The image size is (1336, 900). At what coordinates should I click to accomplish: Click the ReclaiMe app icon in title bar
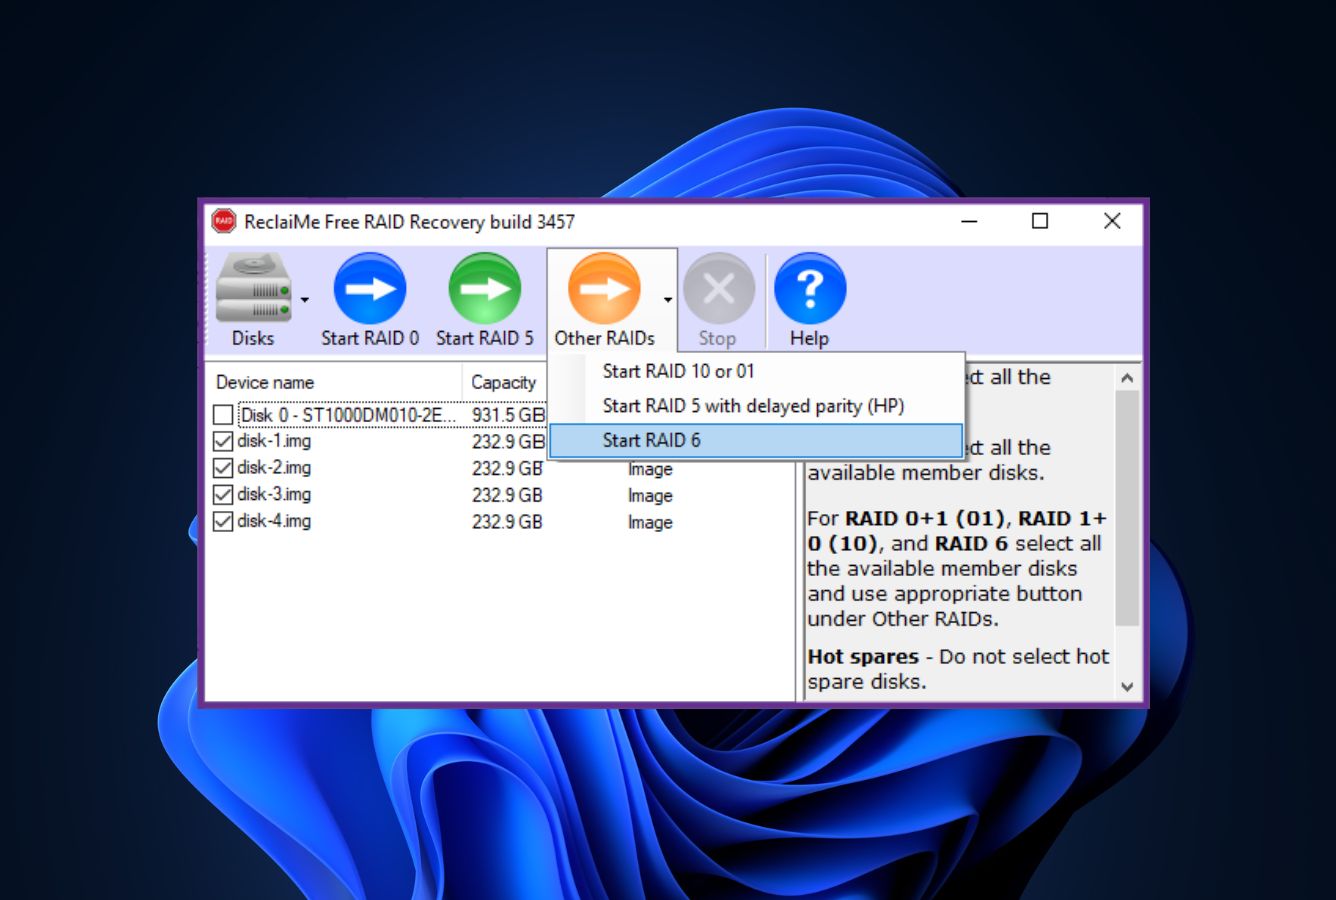click(x=223, y=221)
